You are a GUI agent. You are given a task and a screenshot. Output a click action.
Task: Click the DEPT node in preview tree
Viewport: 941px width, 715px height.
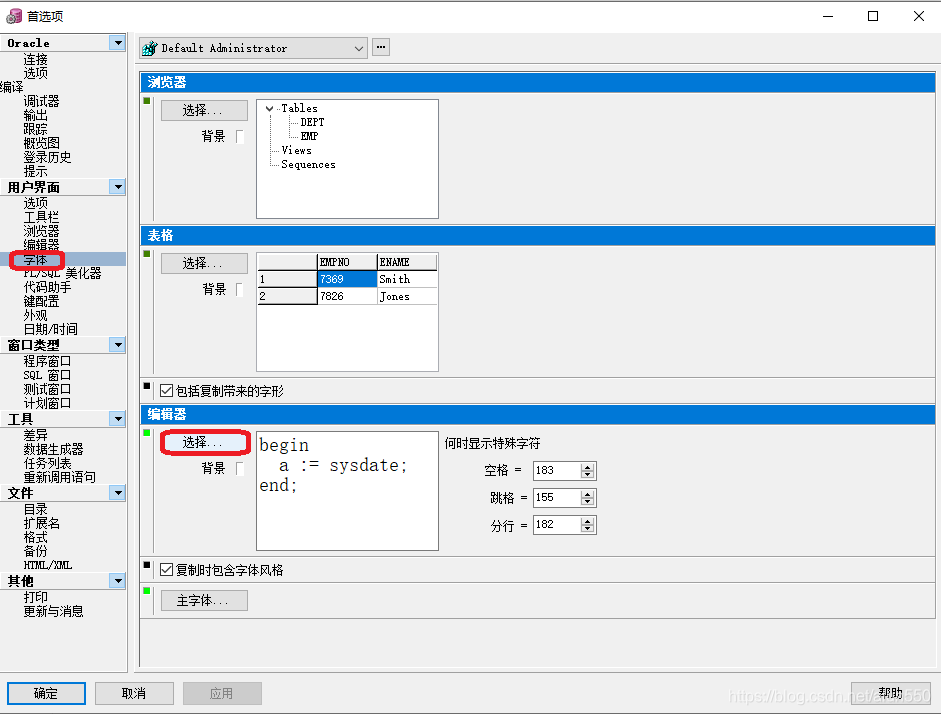tap(312, 122)
